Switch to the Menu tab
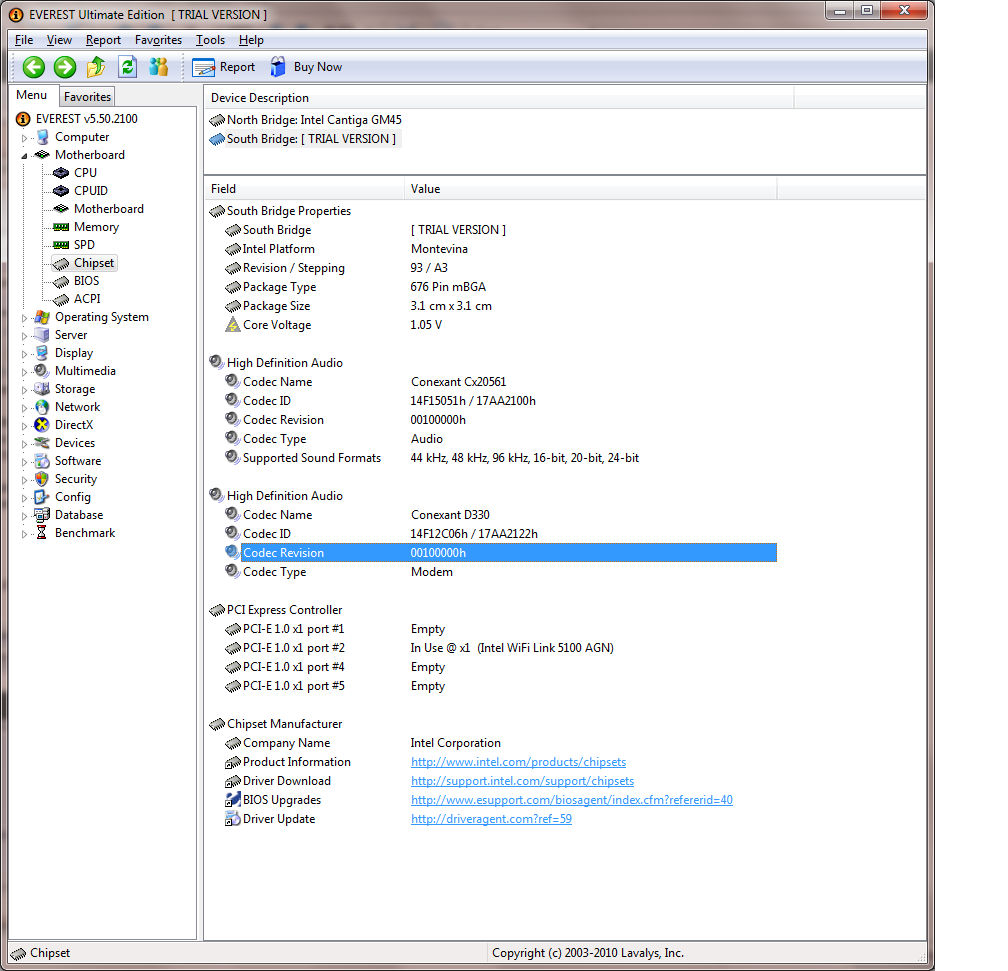Image resolution: width=1008 pixels, height=971 pixels. 32,95
